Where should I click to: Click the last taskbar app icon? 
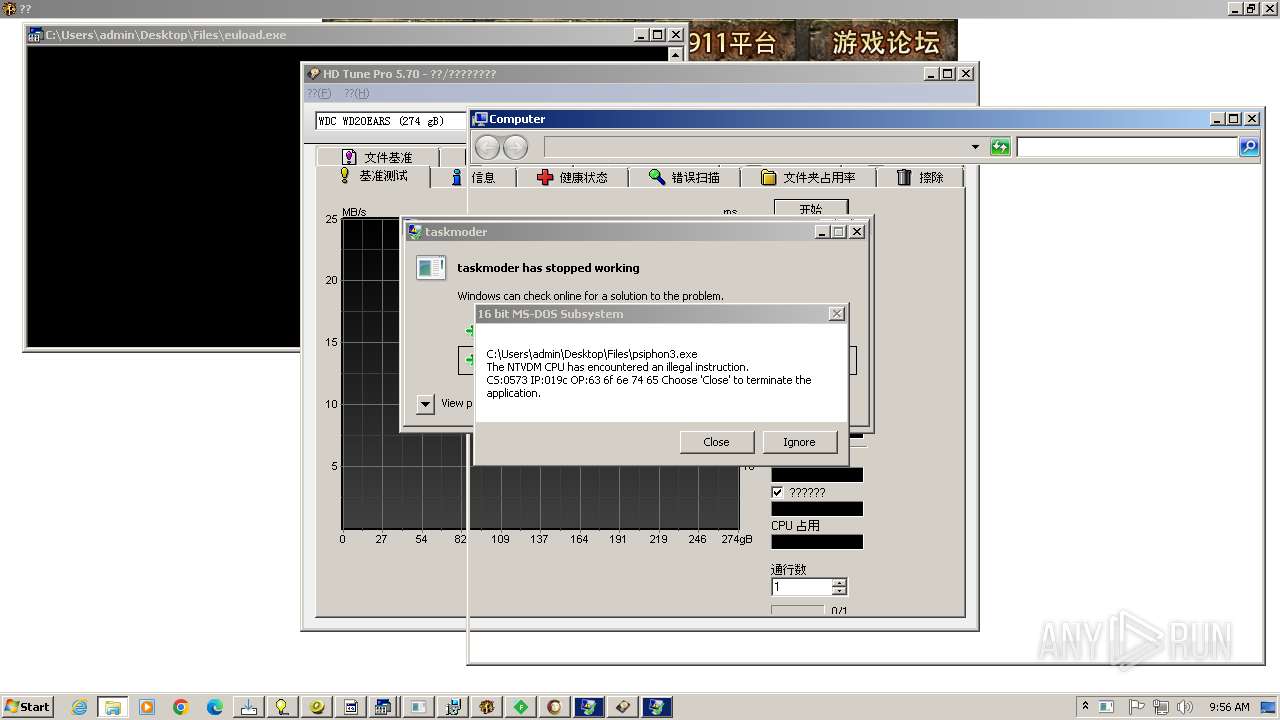657,707
